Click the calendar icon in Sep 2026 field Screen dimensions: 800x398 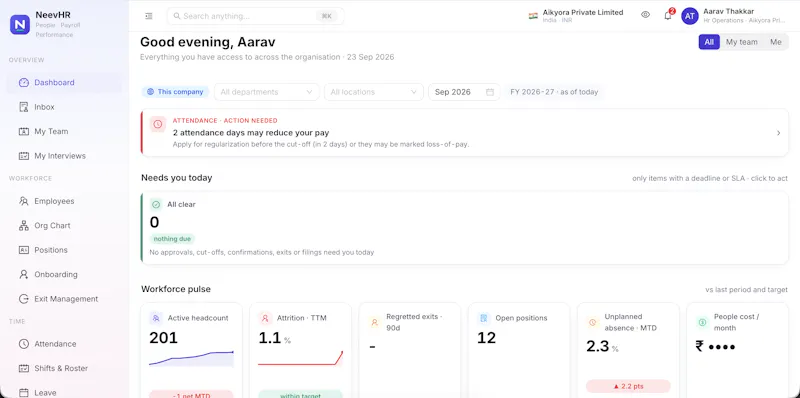[490, 92]
